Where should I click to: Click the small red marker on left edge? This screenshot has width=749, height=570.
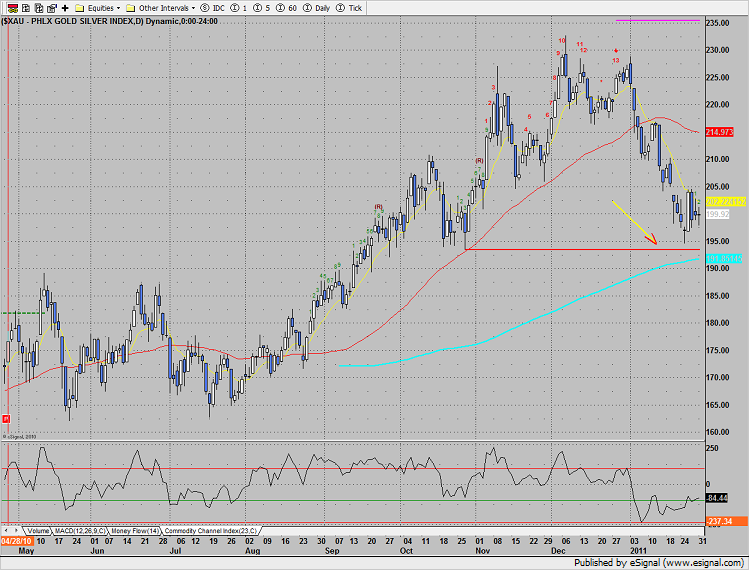tap(6, 418)
